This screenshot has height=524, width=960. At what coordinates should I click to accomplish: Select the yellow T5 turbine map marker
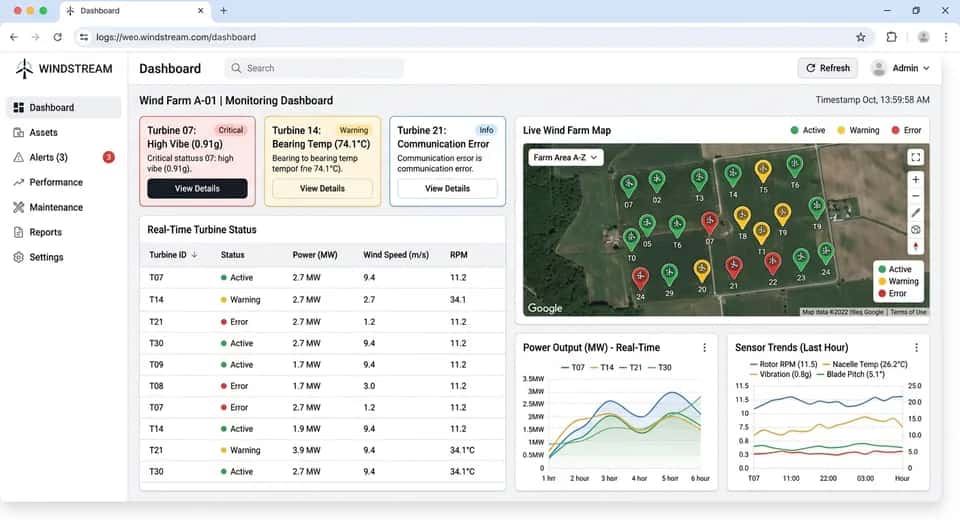click(x=763, y=171)
